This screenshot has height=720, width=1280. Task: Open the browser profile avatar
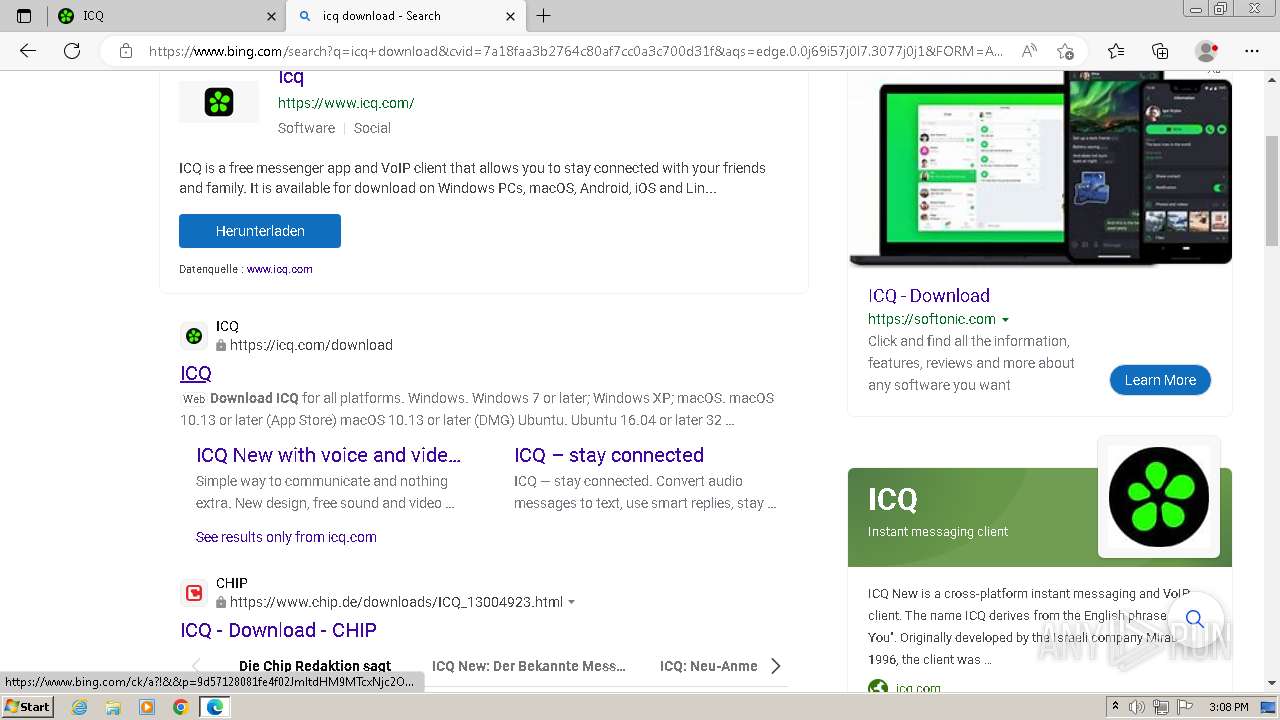coord(1206,51)
